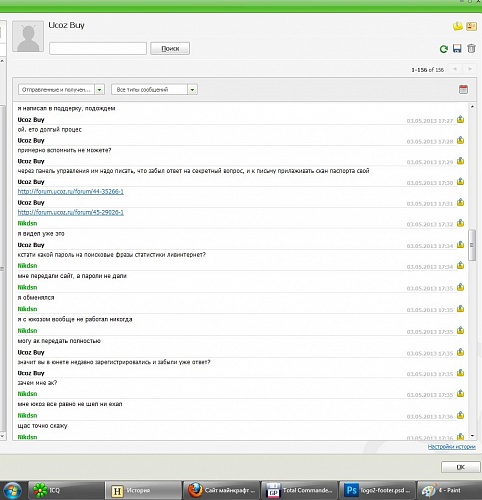The image size is (482, 500).
Task: Open the Отправленные и получен... filter dropdown
Action: pyautogui.click(x=61, y=90)
